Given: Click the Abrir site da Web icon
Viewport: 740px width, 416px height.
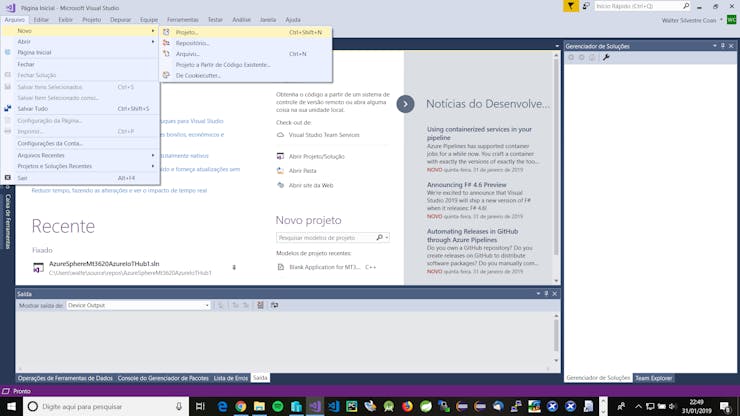Looking at the screenshot, I should coord(280,185).
